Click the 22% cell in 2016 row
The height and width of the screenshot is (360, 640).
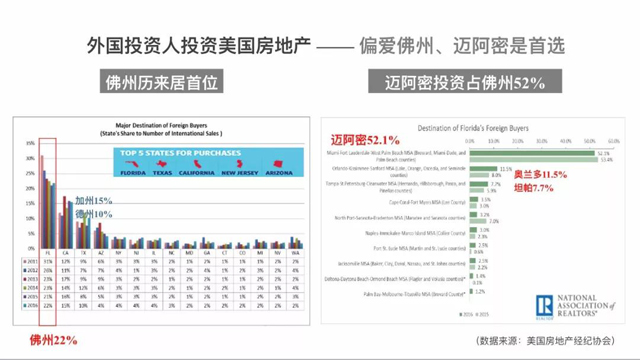pos(48,306)
